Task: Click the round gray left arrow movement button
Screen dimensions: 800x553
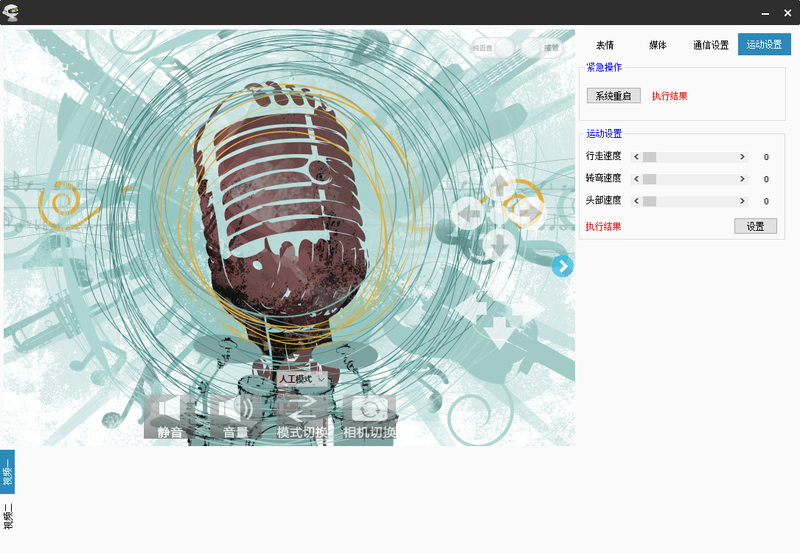Action: tap(468, 213)
